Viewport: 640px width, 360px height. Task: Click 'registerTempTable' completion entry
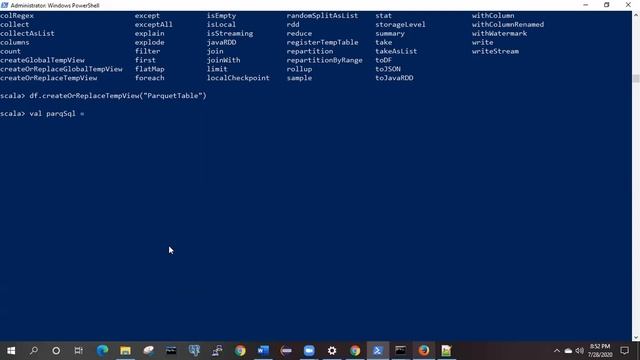322,42
